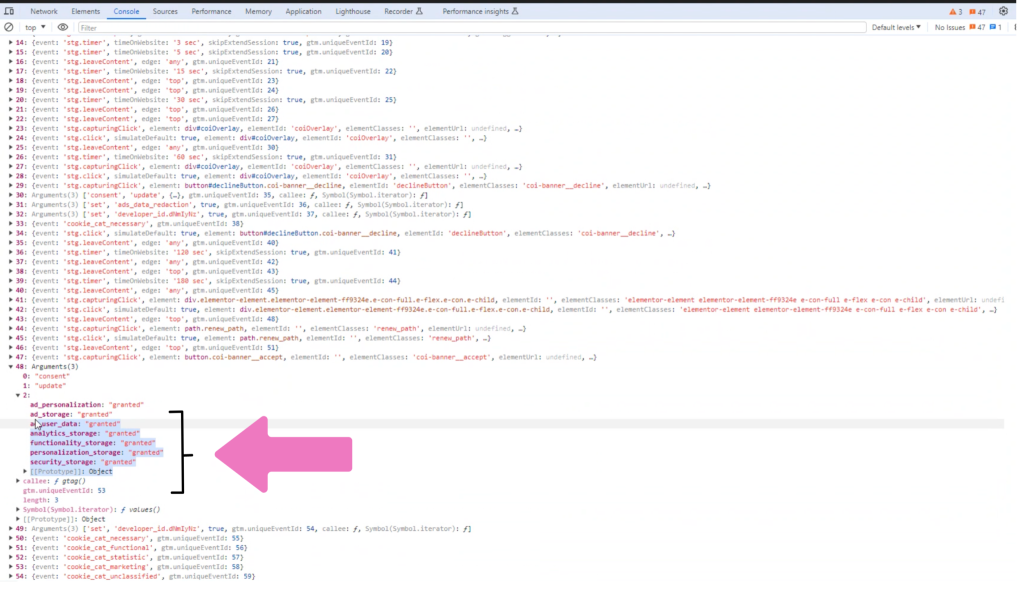Click the warnings count triangle icon
Screen dimensions: 1024x595
953,12
